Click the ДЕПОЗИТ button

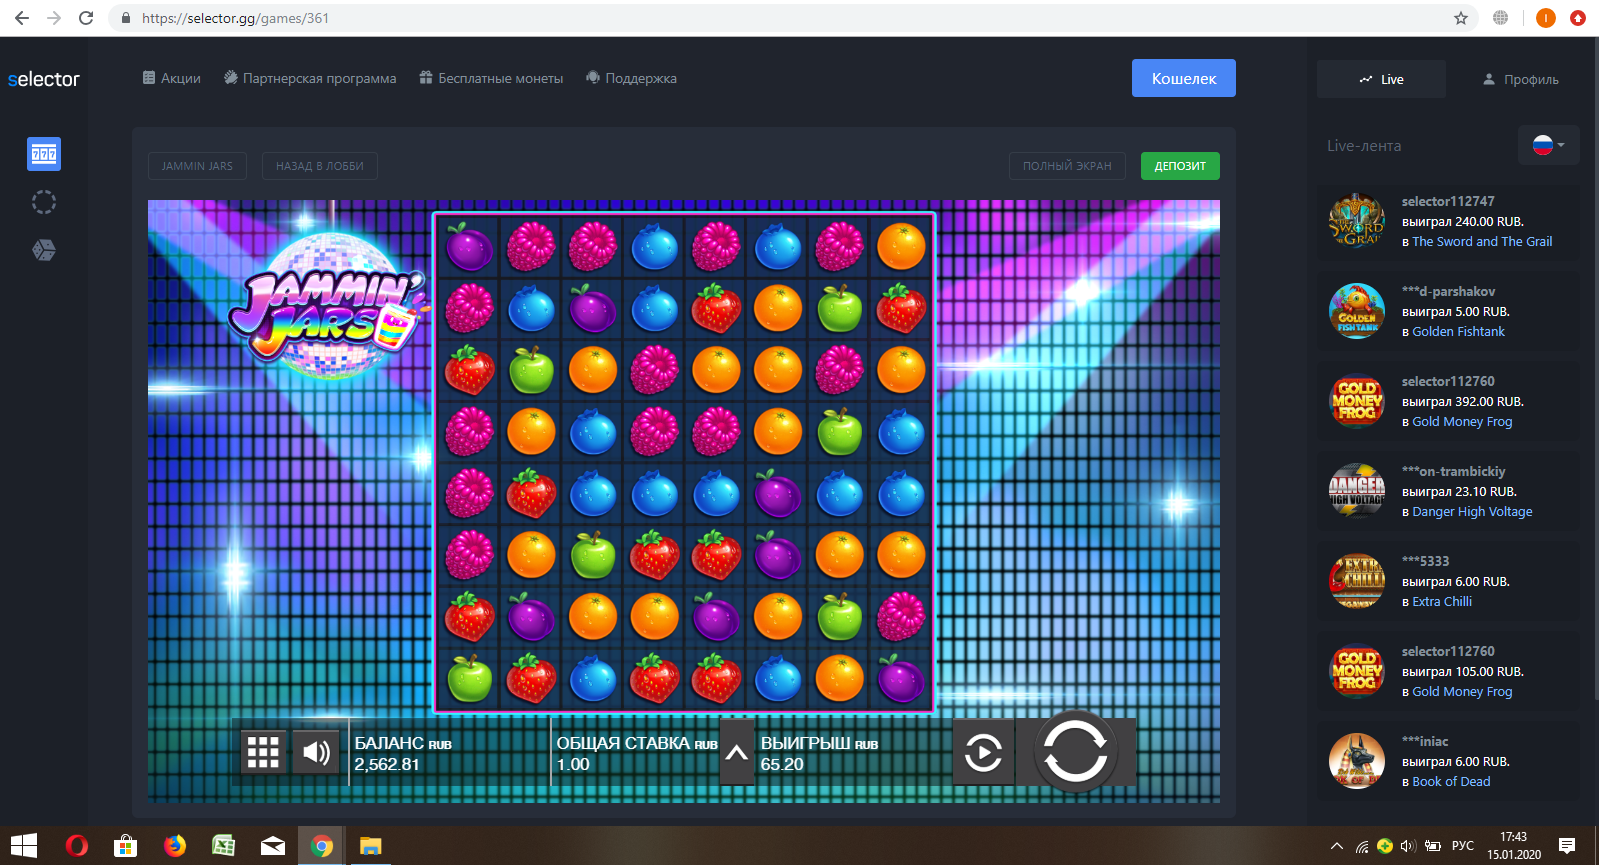coord(1180,166)
